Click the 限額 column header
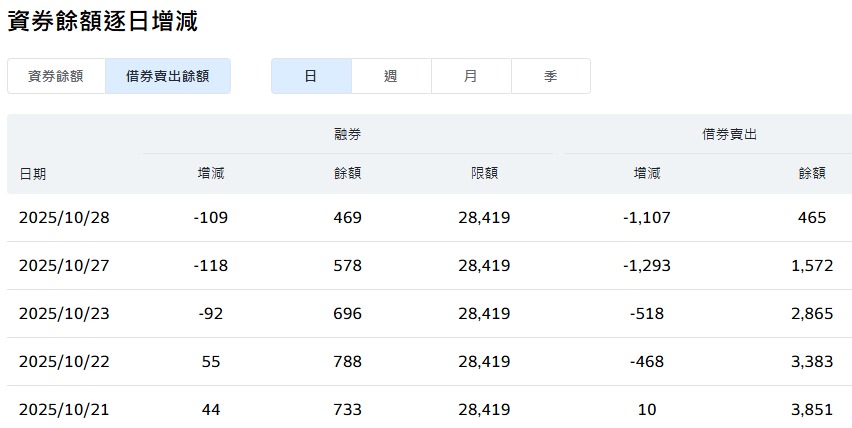852x428 pixels. tap(485, 173)
